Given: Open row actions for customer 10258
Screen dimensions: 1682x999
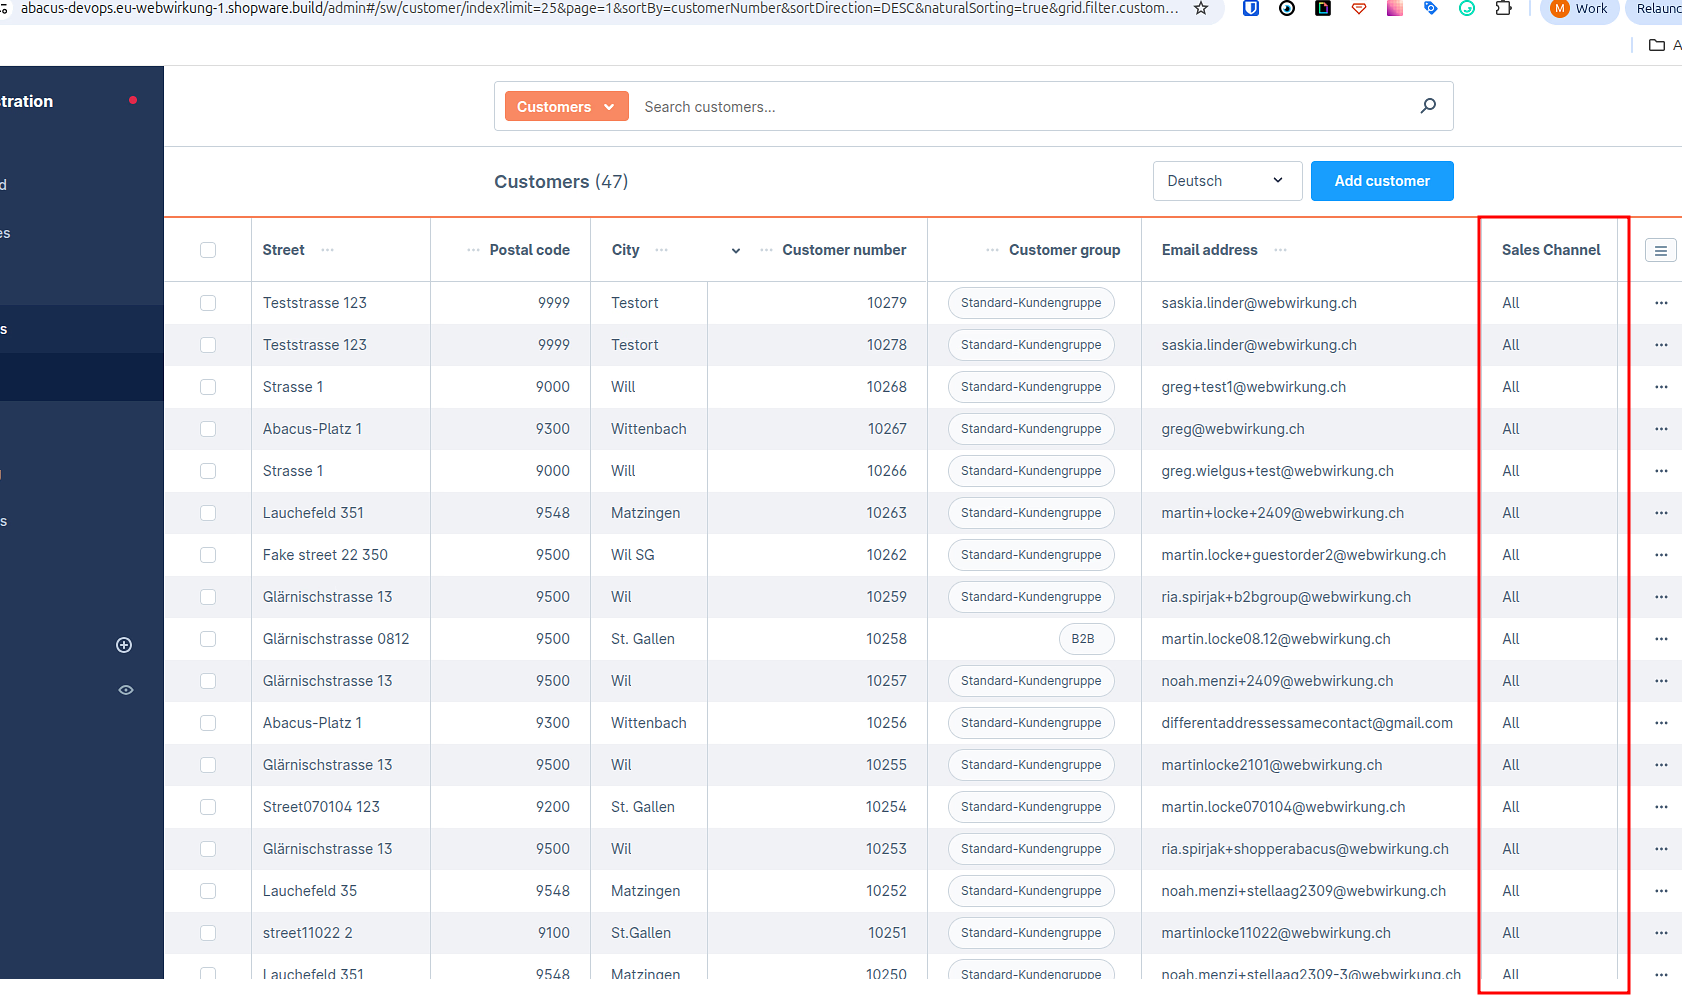Looking at the screenshot, I should 1661,639.
